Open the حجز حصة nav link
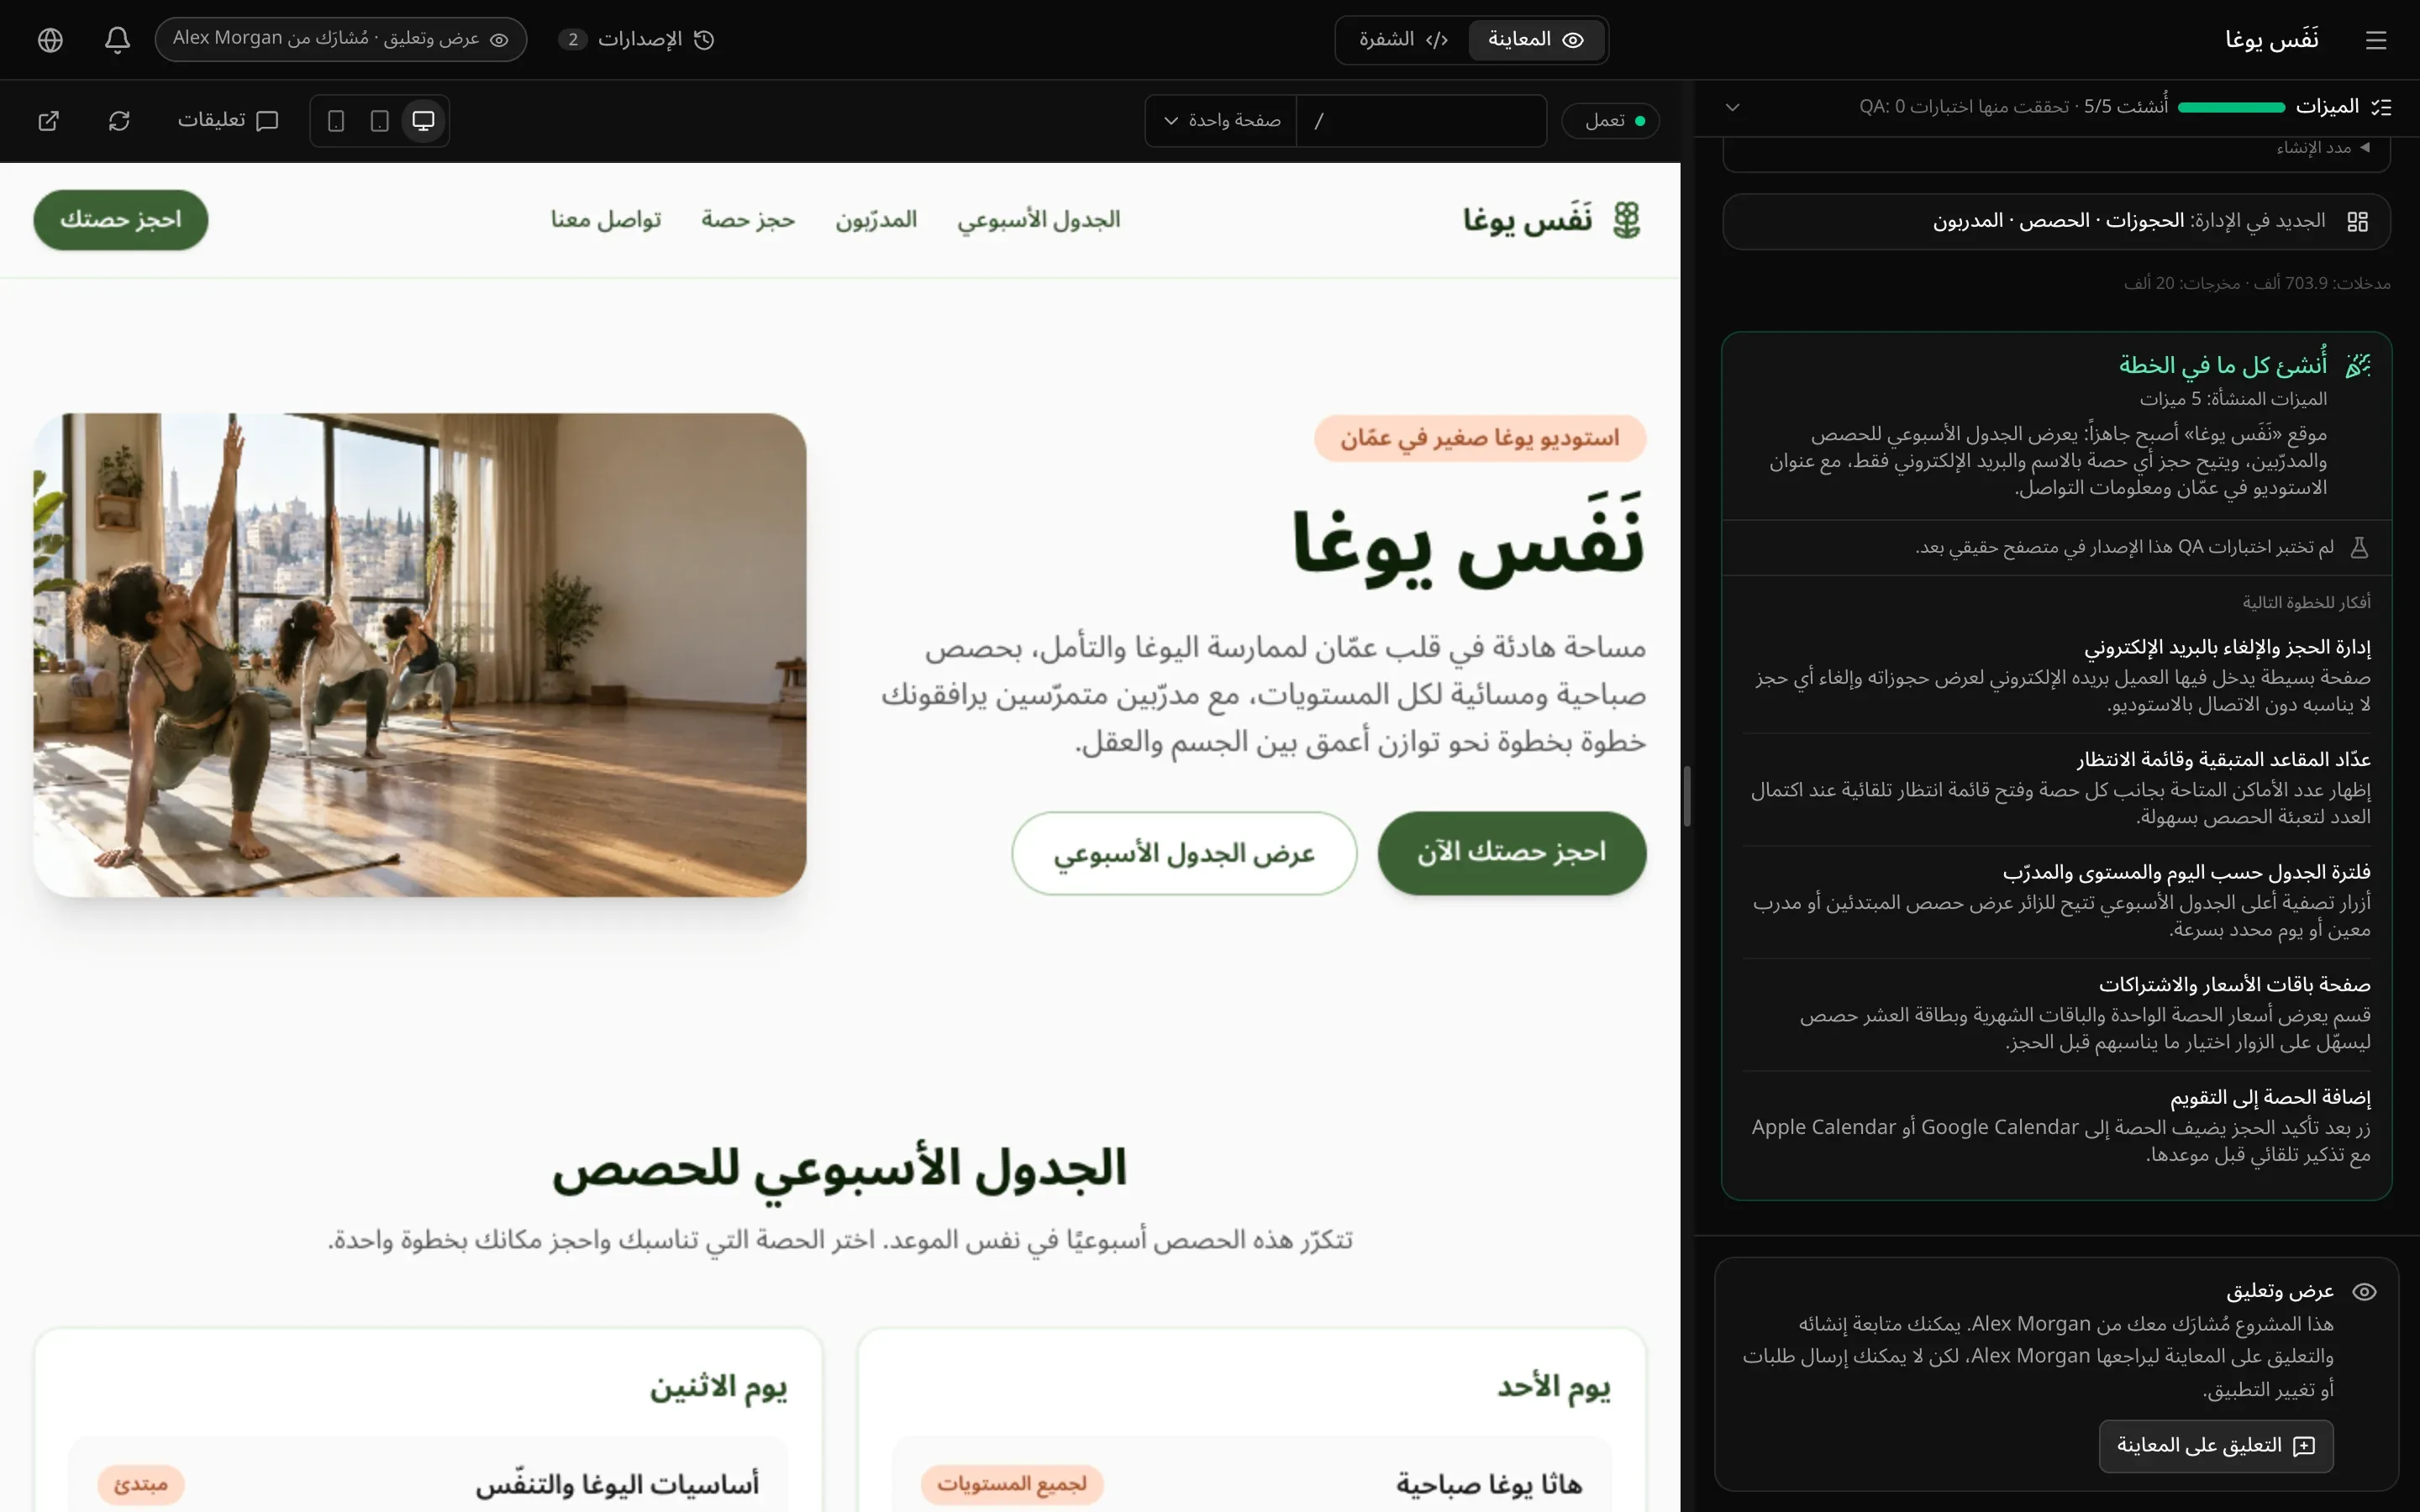 coord(748,220)
